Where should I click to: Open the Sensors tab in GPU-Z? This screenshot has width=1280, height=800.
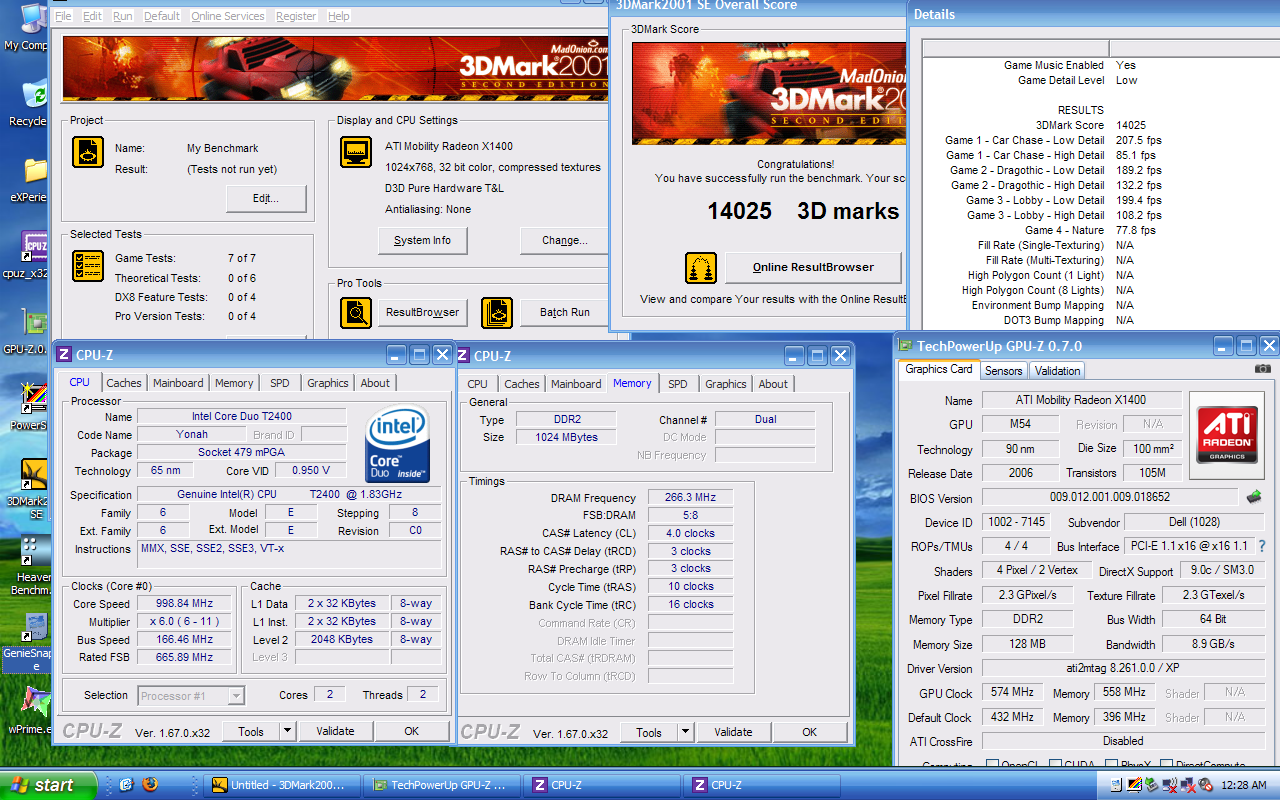(1003, 370)
